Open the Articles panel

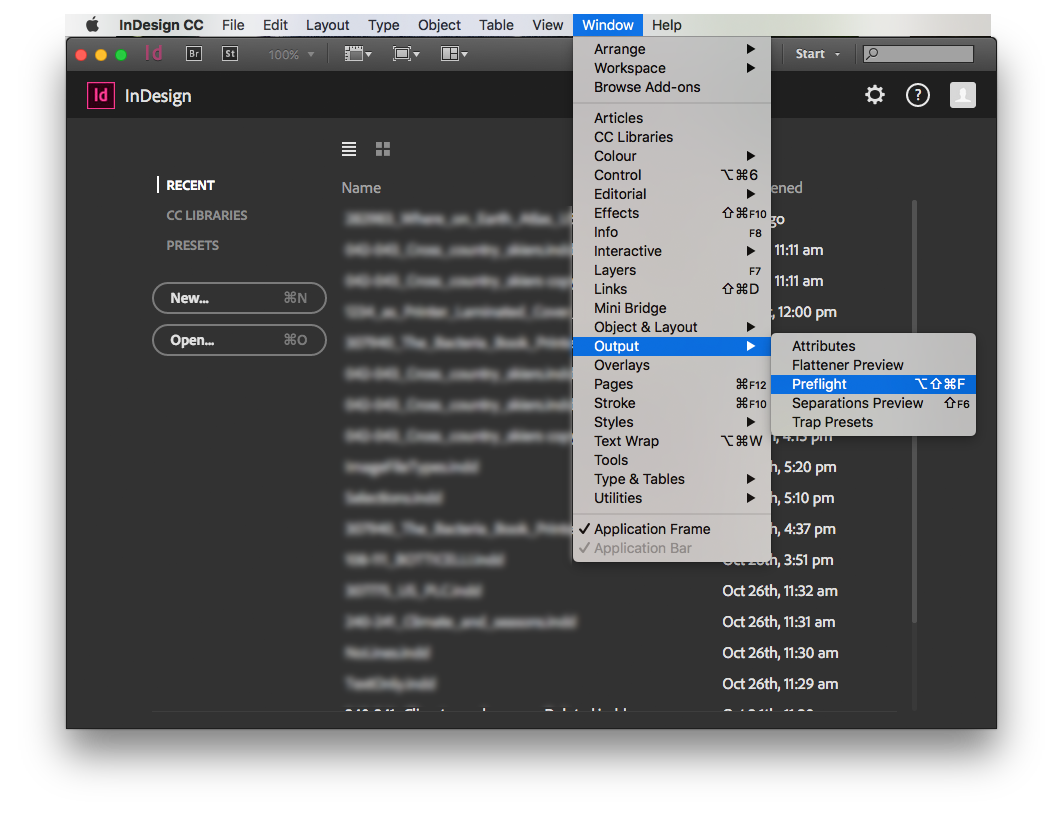672,118
